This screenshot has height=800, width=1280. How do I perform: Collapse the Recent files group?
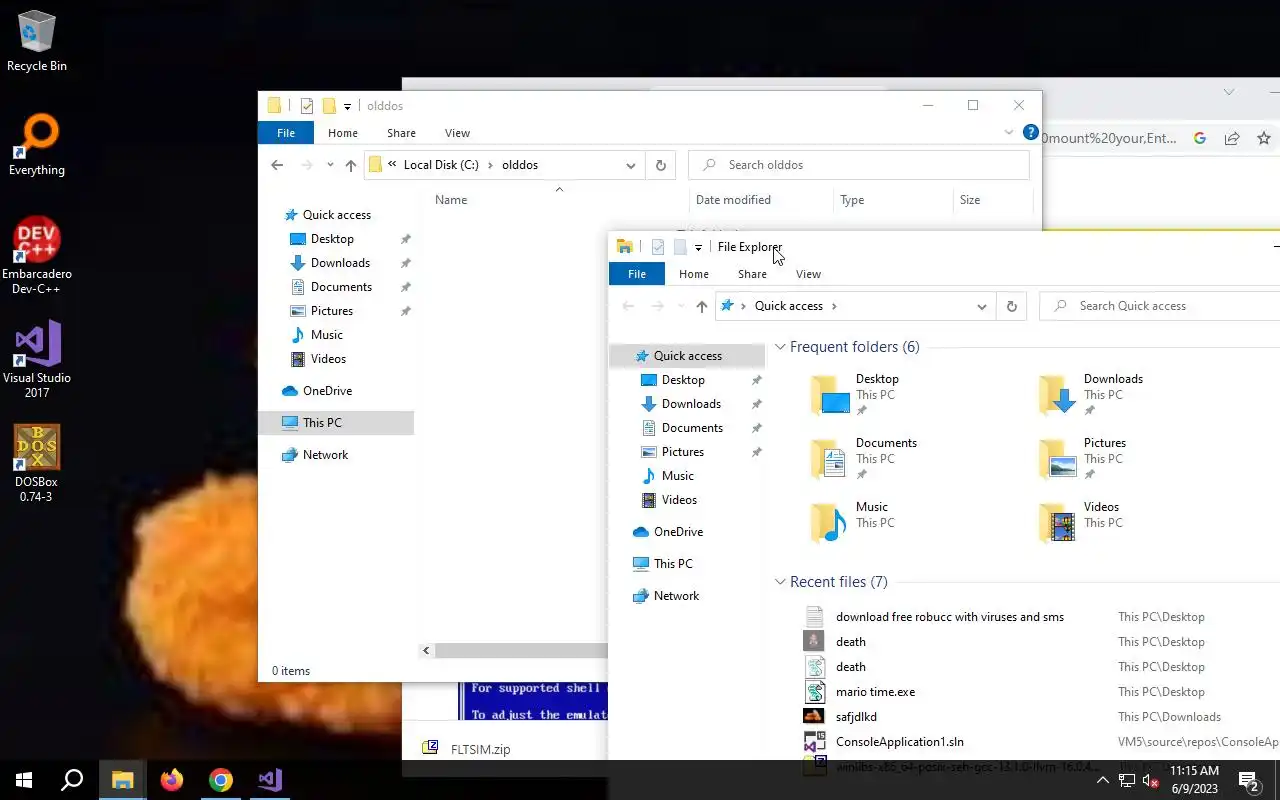pyautogui.click(x=780, y=582)
